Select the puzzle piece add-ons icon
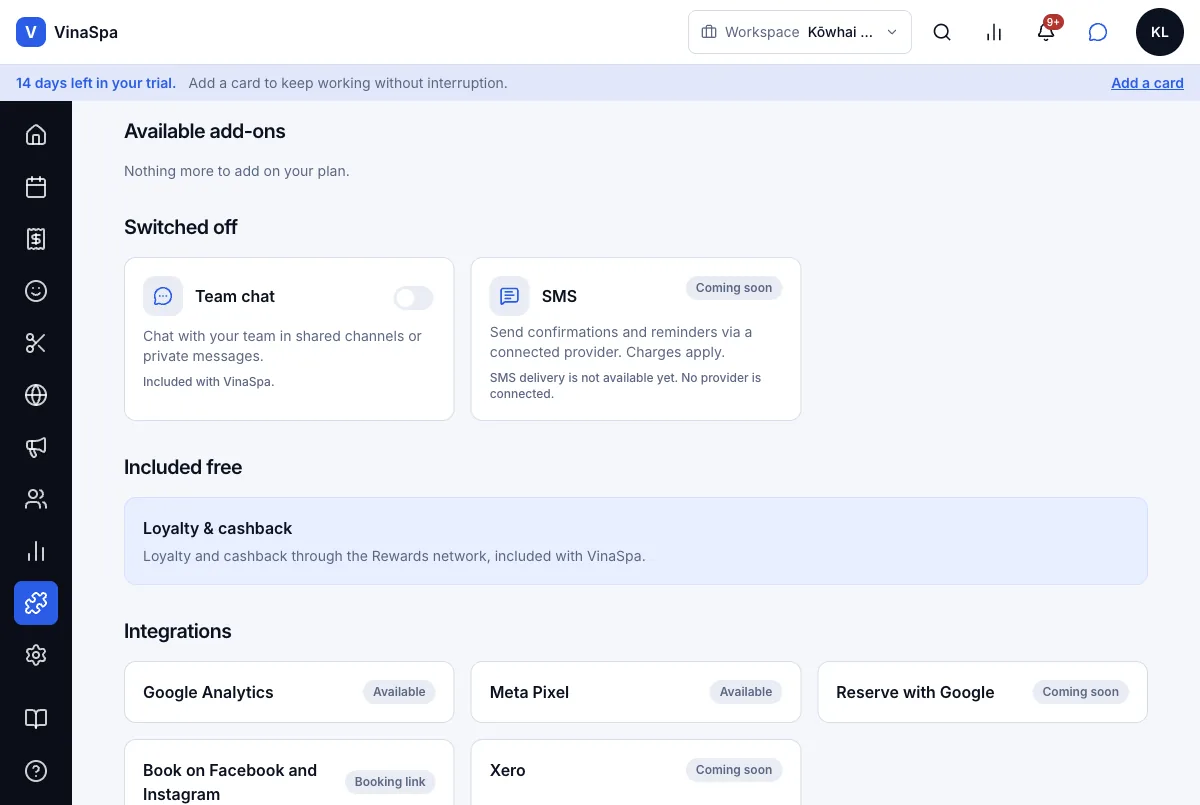Viewport: 1200px width, 805px height. click(x=36, y=603)
